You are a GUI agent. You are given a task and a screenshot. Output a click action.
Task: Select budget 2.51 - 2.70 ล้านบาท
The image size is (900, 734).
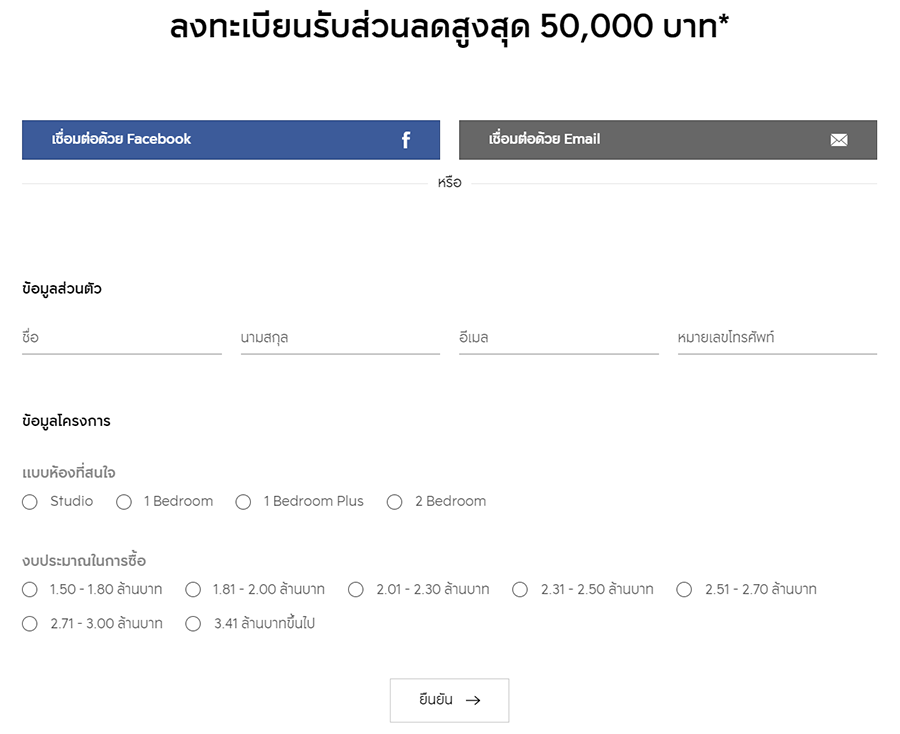point(684,590)
